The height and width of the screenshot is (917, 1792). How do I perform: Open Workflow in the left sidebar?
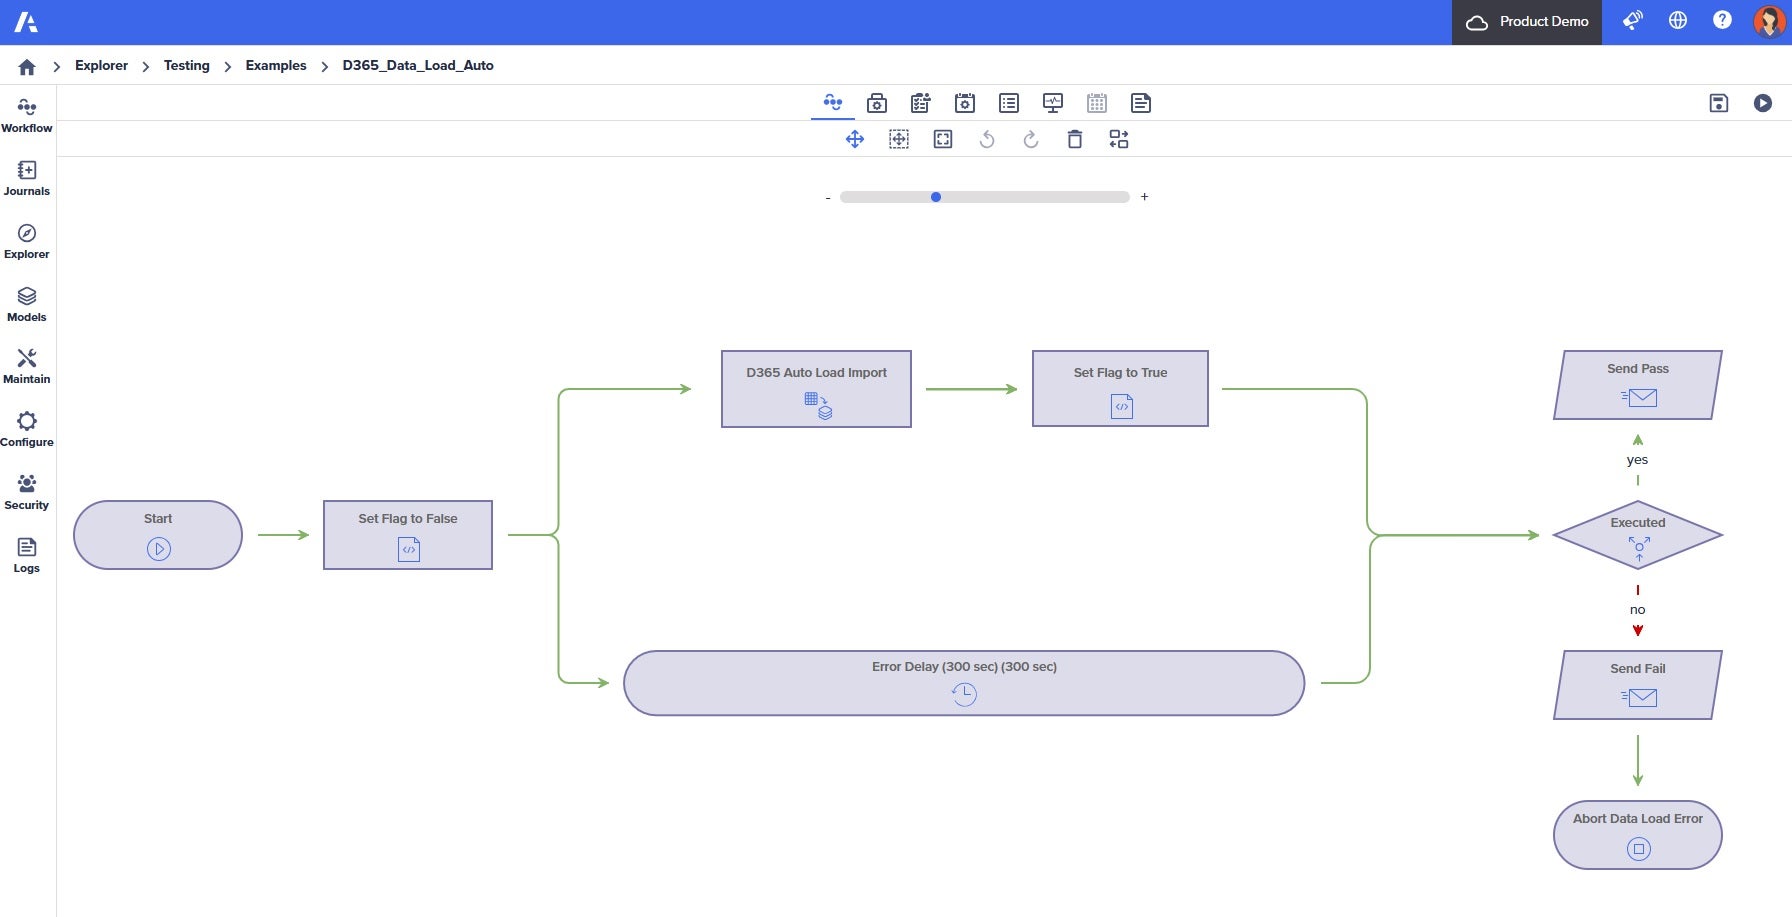point(27,115)
